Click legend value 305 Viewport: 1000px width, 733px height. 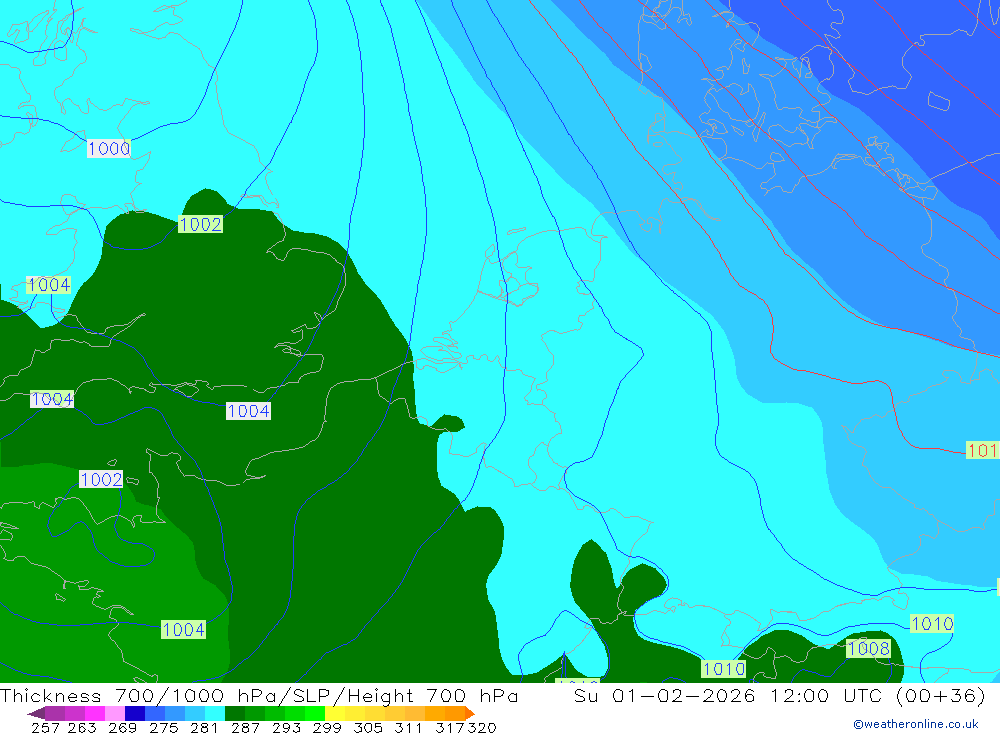click(x=367, y=727)
